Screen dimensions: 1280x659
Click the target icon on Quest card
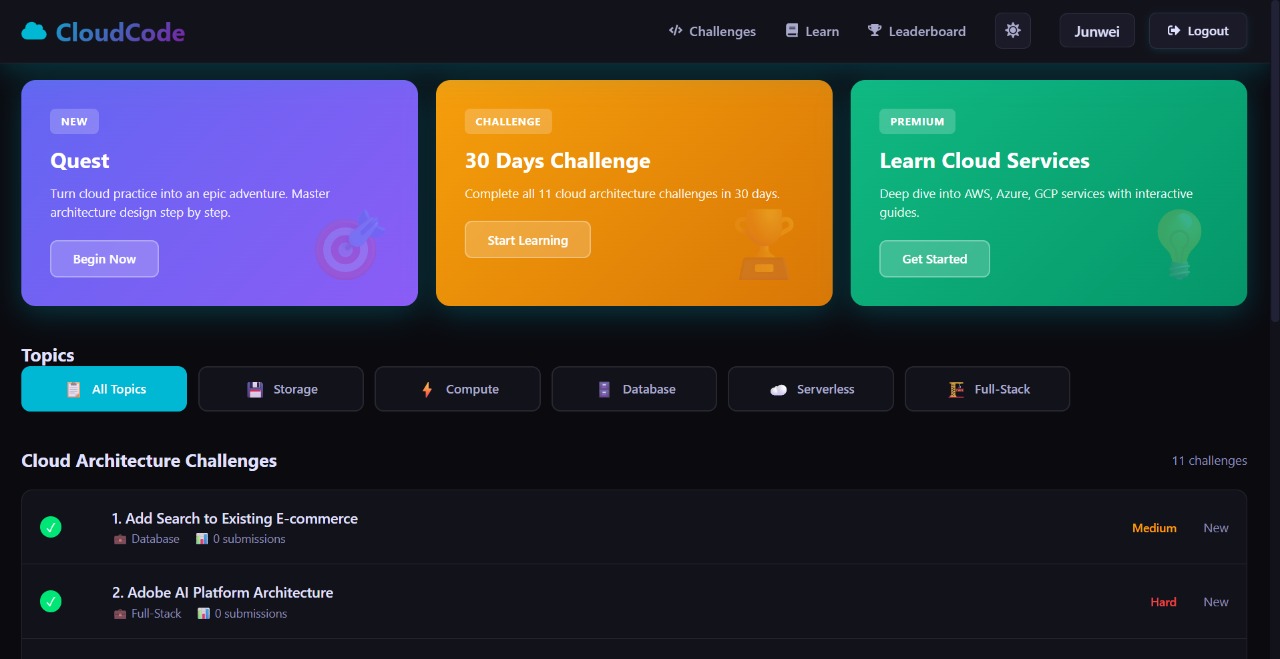point(349,245)
